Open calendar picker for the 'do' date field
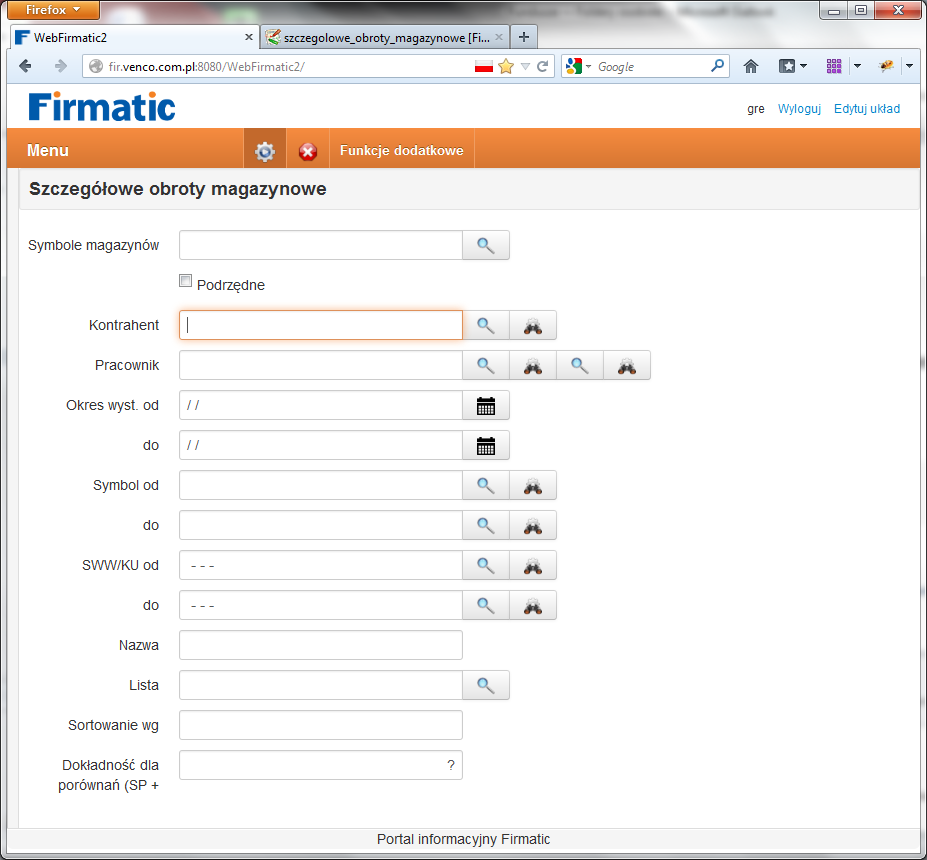The image size is (927, 860). coord(485,445)
